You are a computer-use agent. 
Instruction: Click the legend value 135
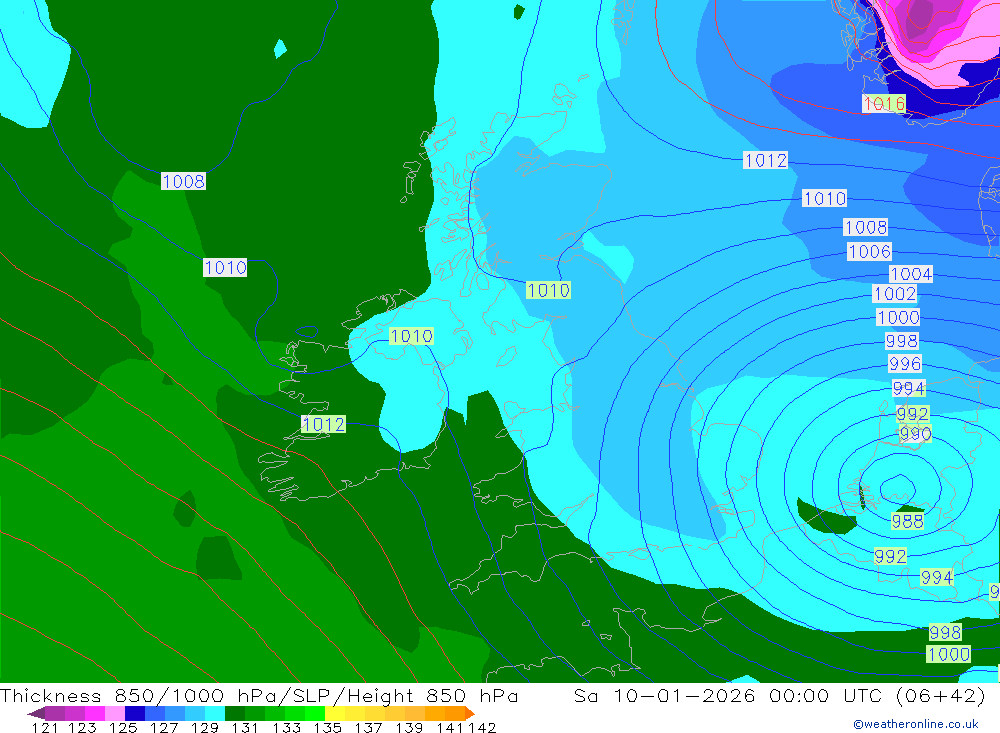point(327,727)
